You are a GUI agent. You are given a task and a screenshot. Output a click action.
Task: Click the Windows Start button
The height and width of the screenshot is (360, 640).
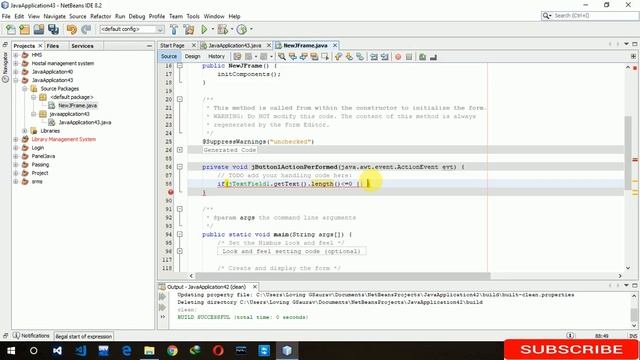(x=11, y=351)
